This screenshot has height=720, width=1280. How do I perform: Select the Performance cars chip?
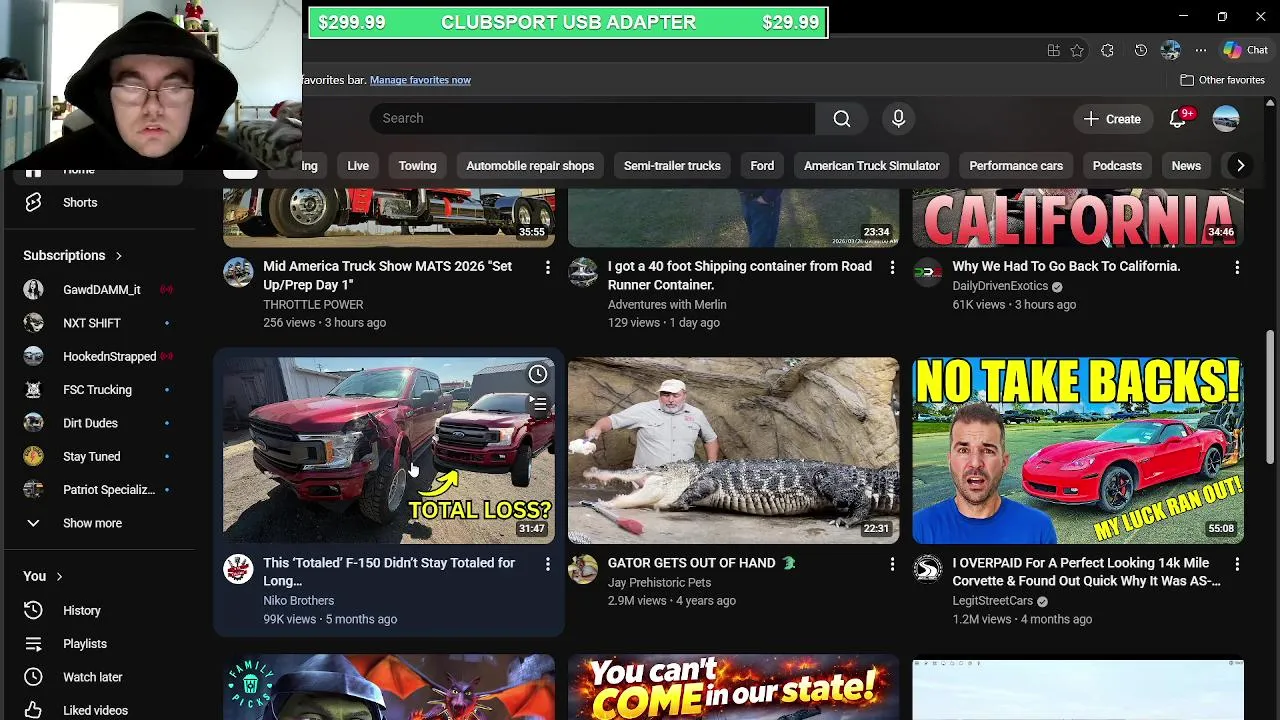[x=1016, y=166]
